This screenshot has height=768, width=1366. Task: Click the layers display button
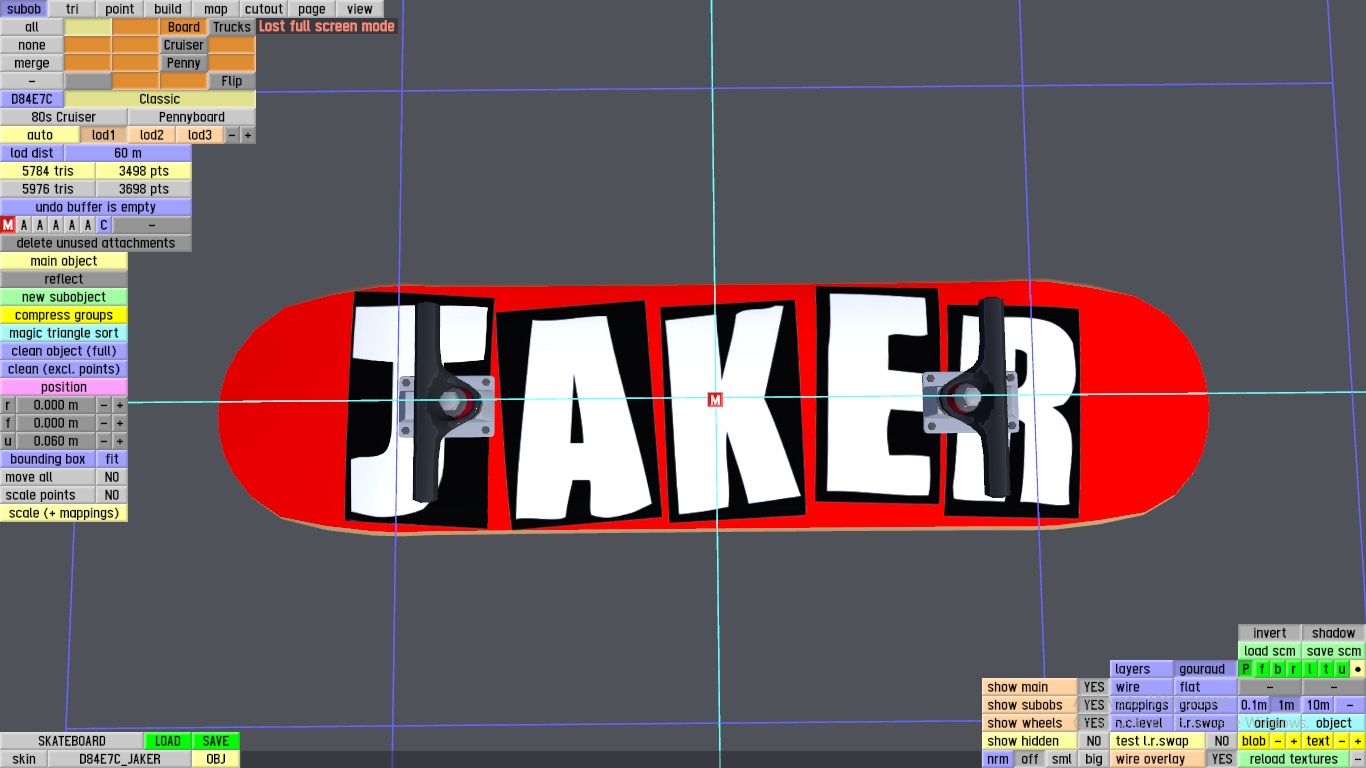coord(1141,669)
